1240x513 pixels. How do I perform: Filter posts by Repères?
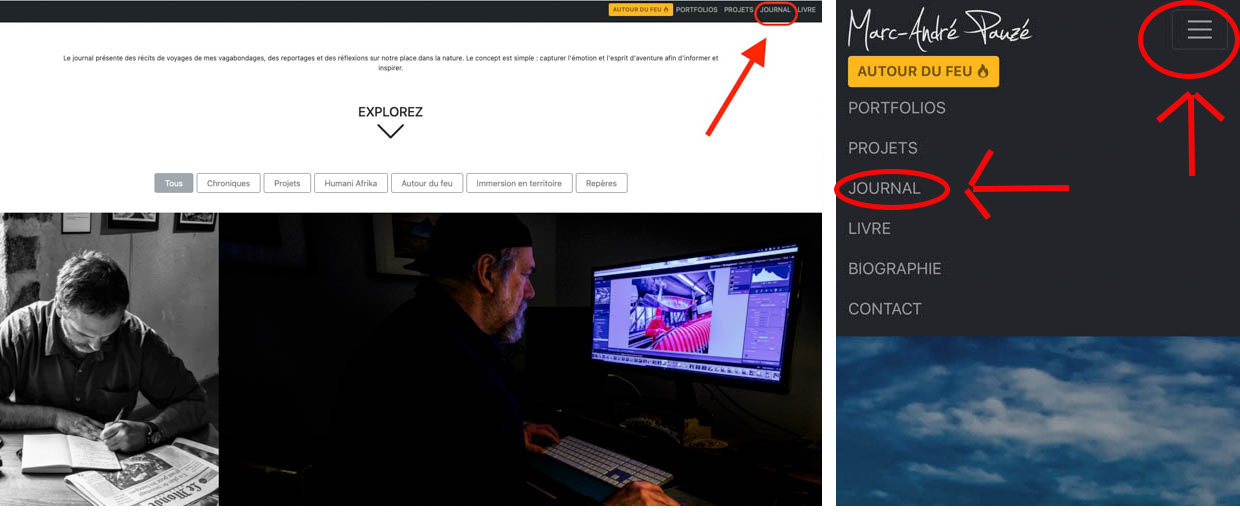pyautogui.click(x=601, y=183)
